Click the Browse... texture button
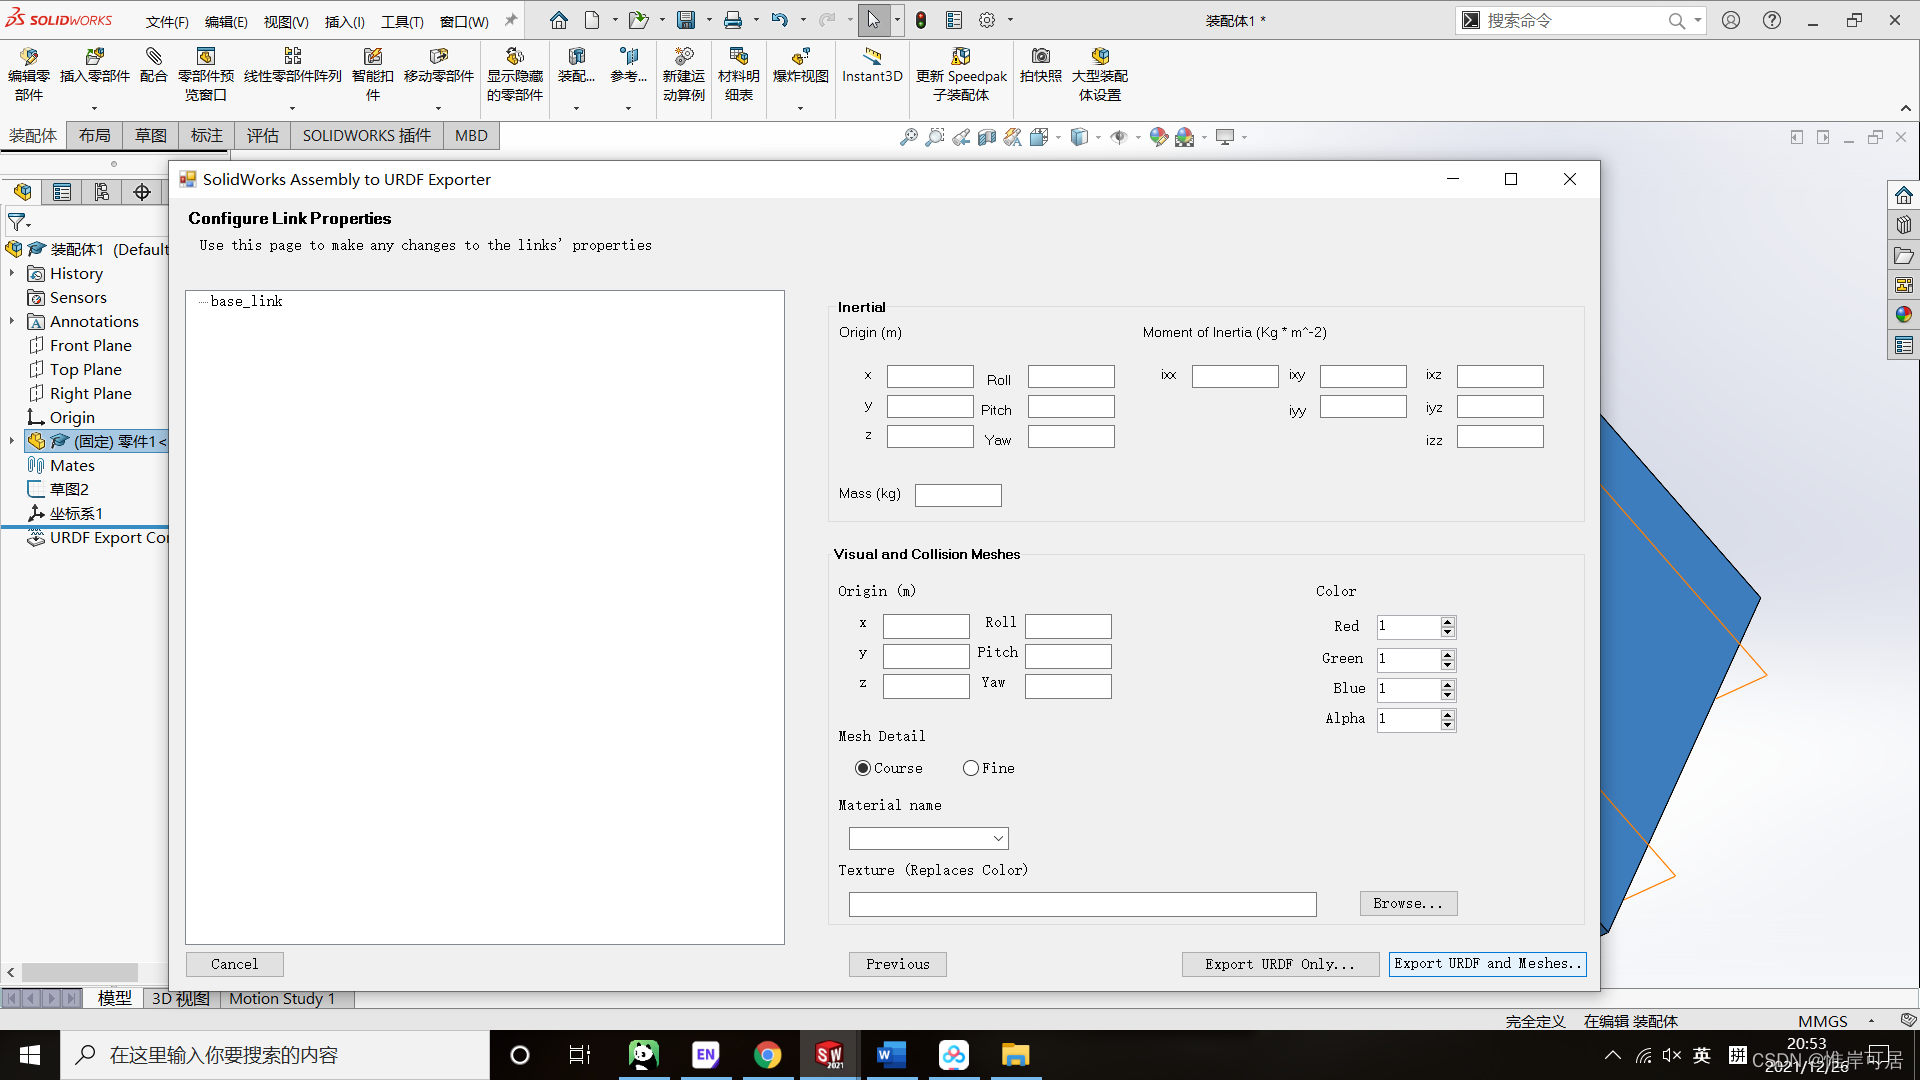Screen dimensions: 1920x1080 (1408, 903)
